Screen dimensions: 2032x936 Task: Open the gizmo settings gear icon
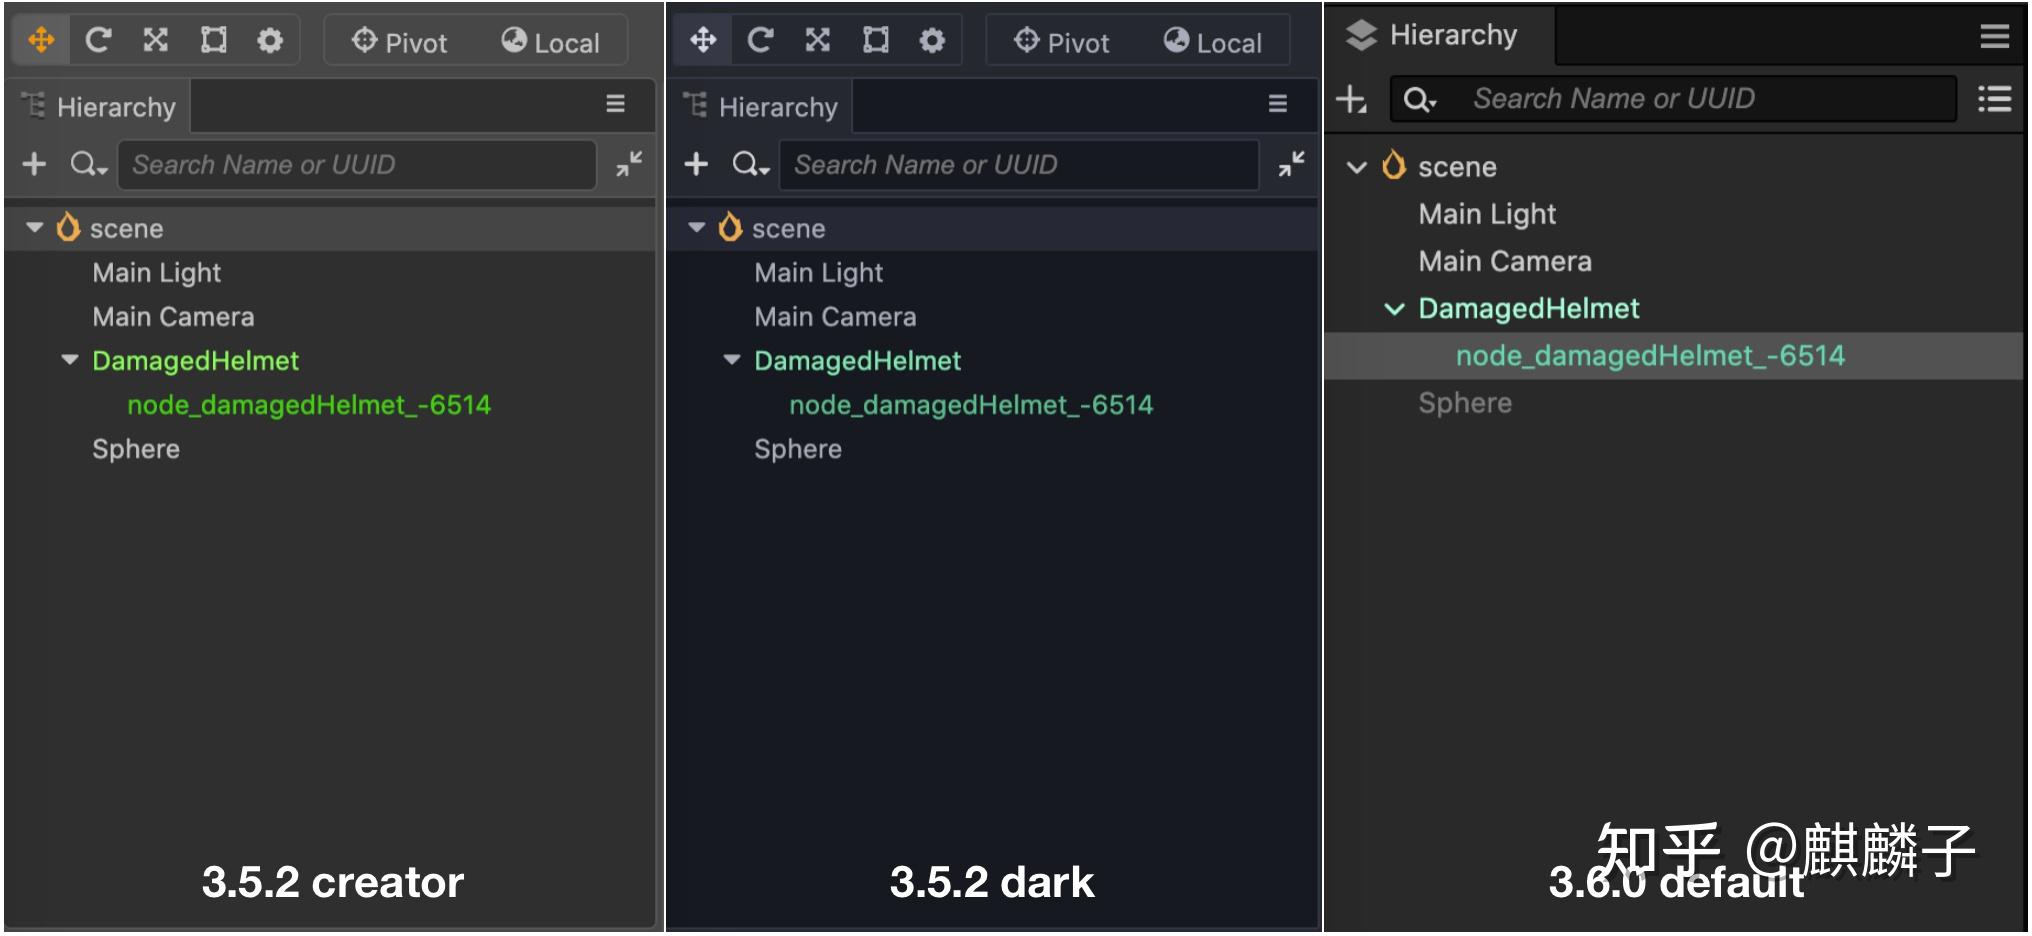[x=268, y=40]
